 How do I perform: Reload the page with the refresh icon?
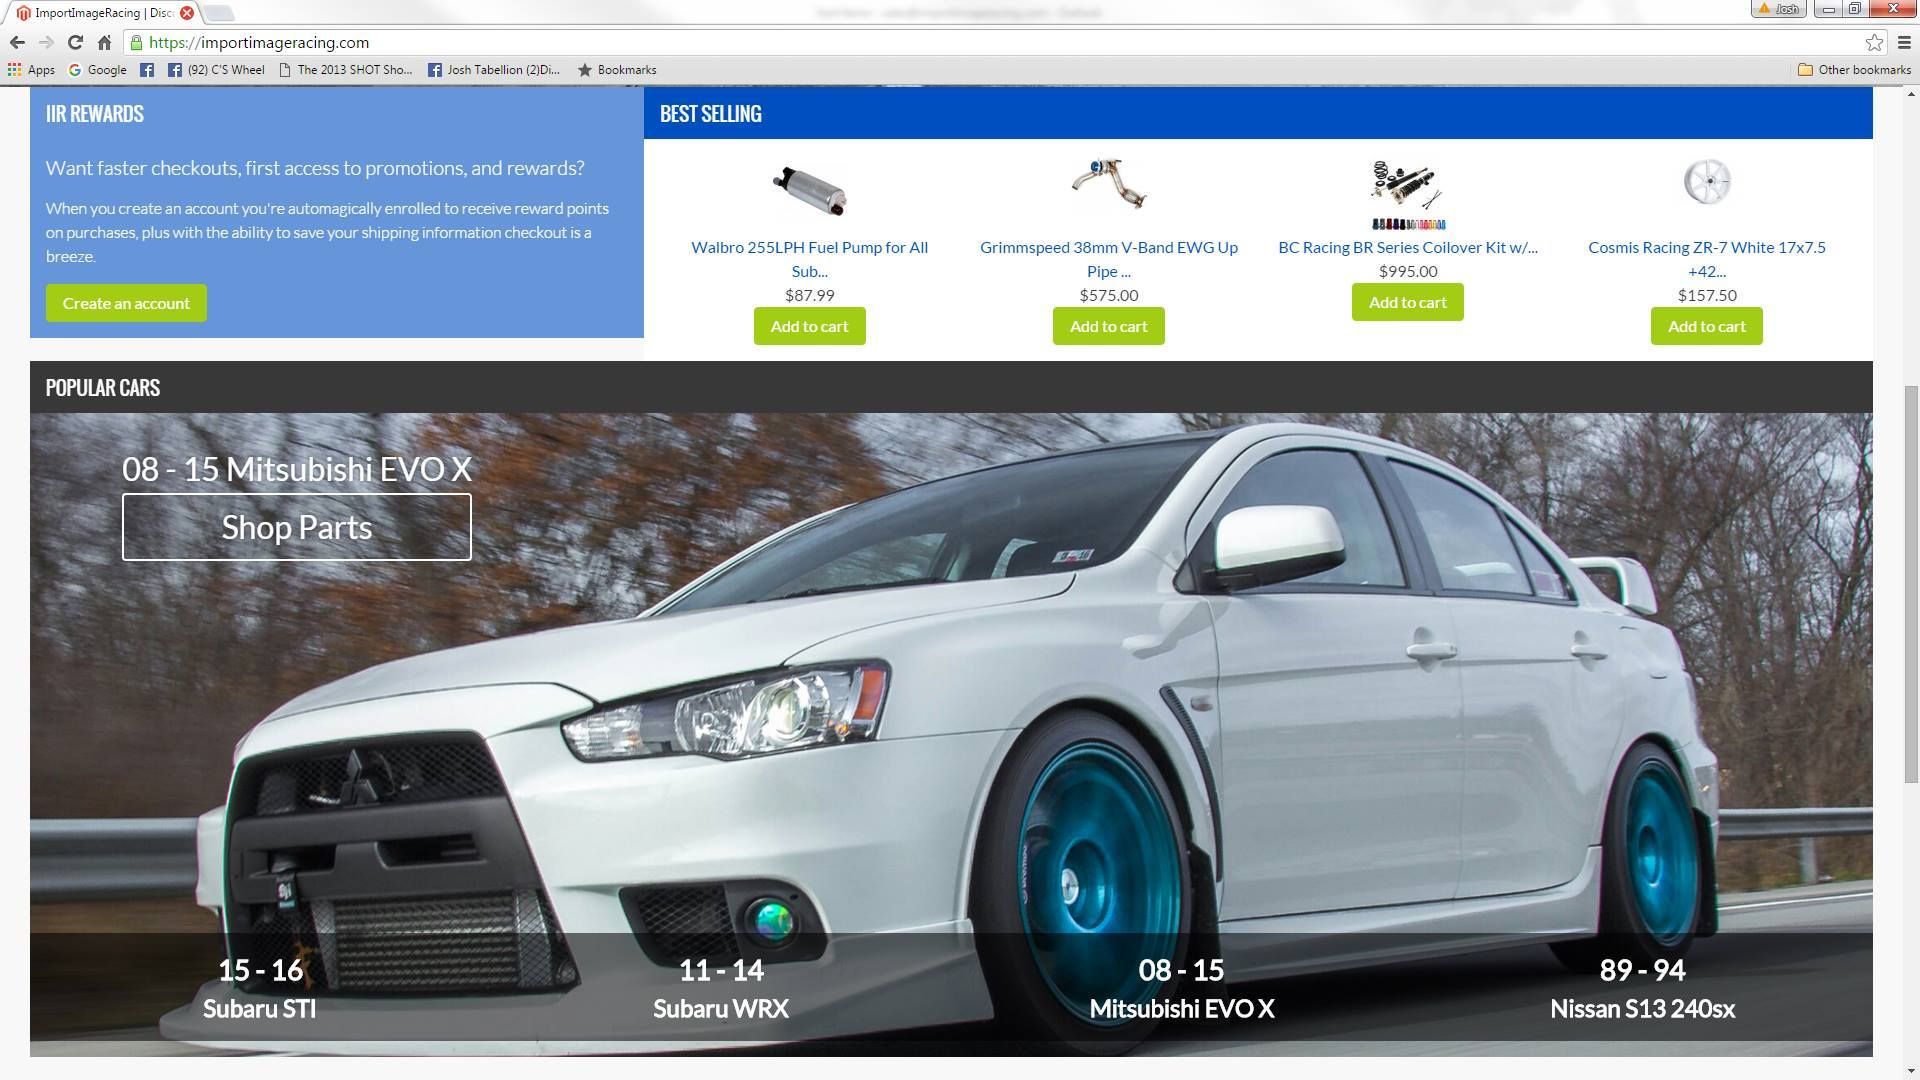[x=75, y=42]
